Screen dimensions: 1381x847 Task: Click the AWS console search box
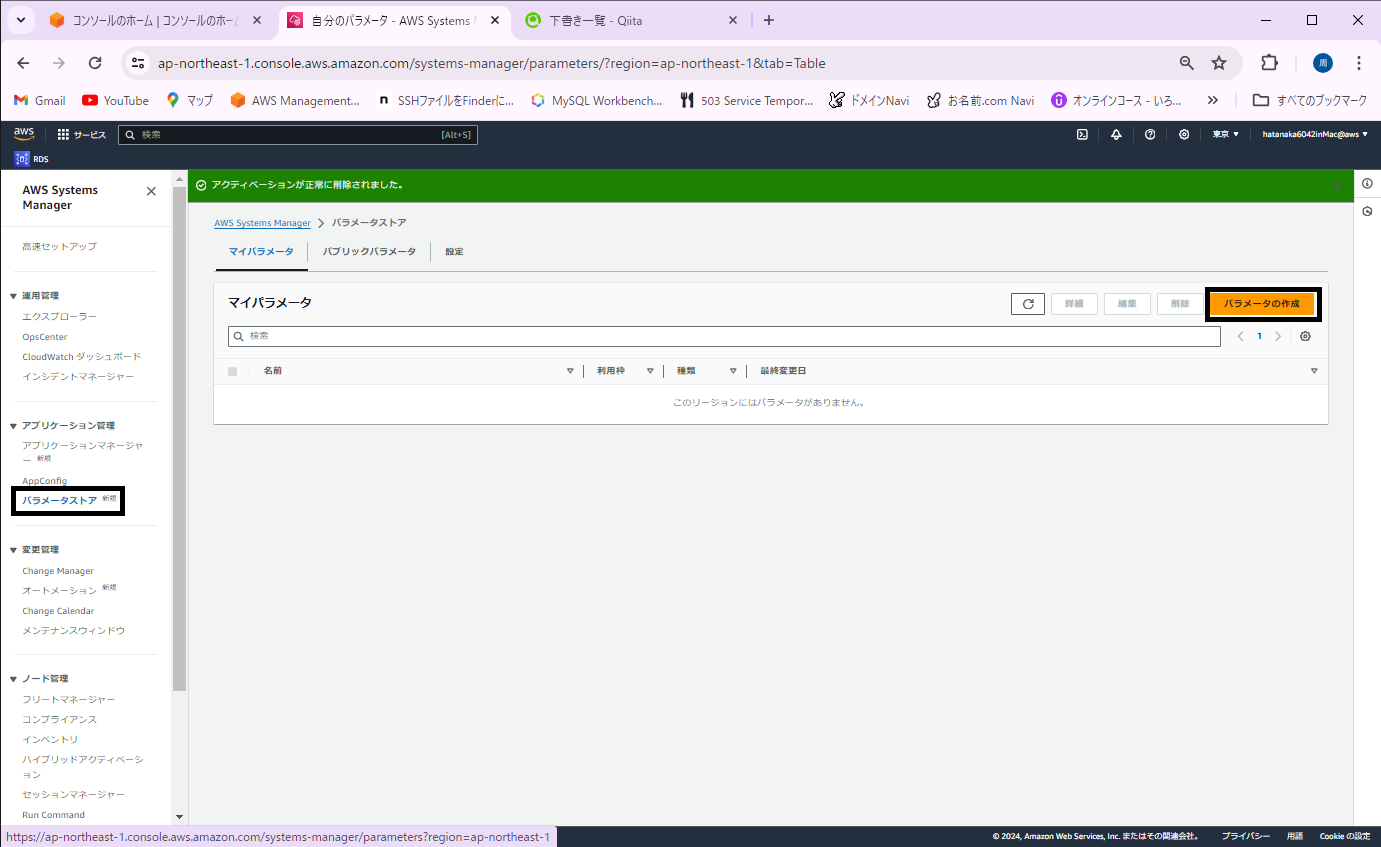[x=297, y=134]
